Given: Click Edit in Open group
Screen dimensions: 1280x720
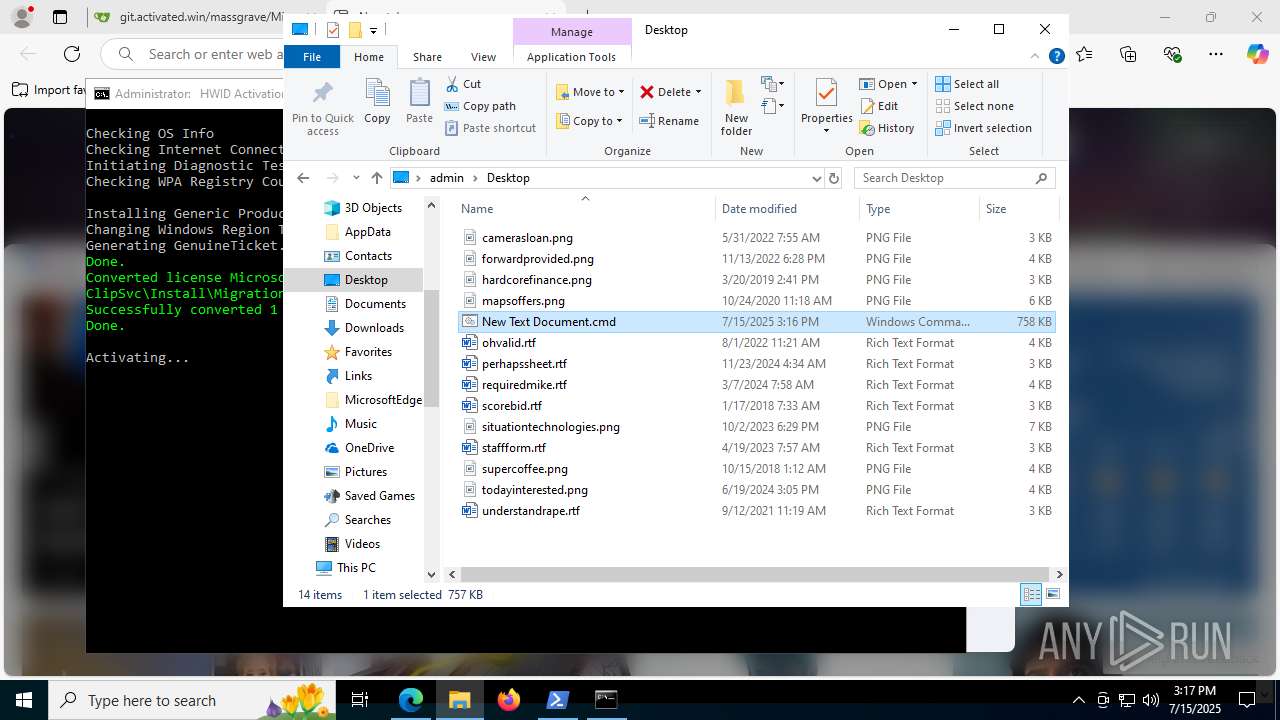Looking at the screenshot, I should pyautogui.click(x=879, y=106).
